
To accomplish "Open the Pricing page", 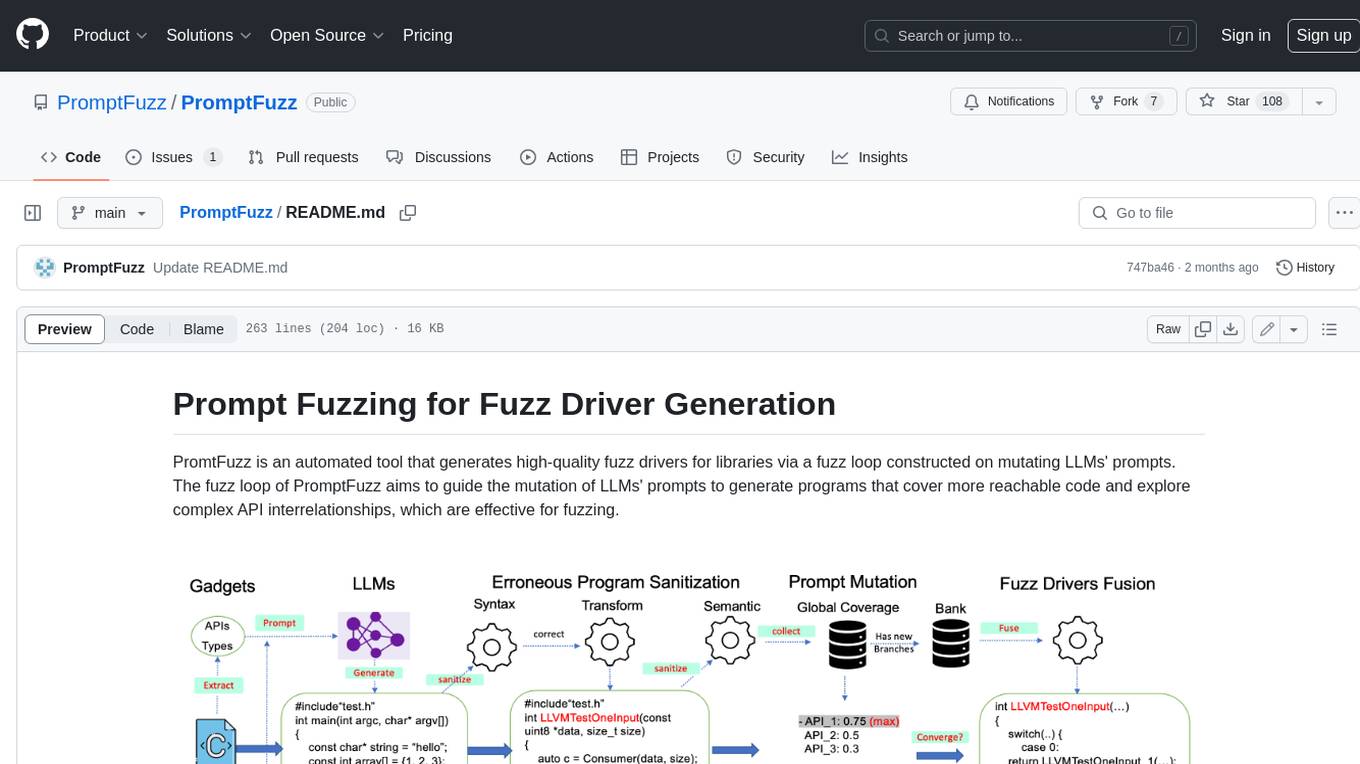I will coord(427,35).
